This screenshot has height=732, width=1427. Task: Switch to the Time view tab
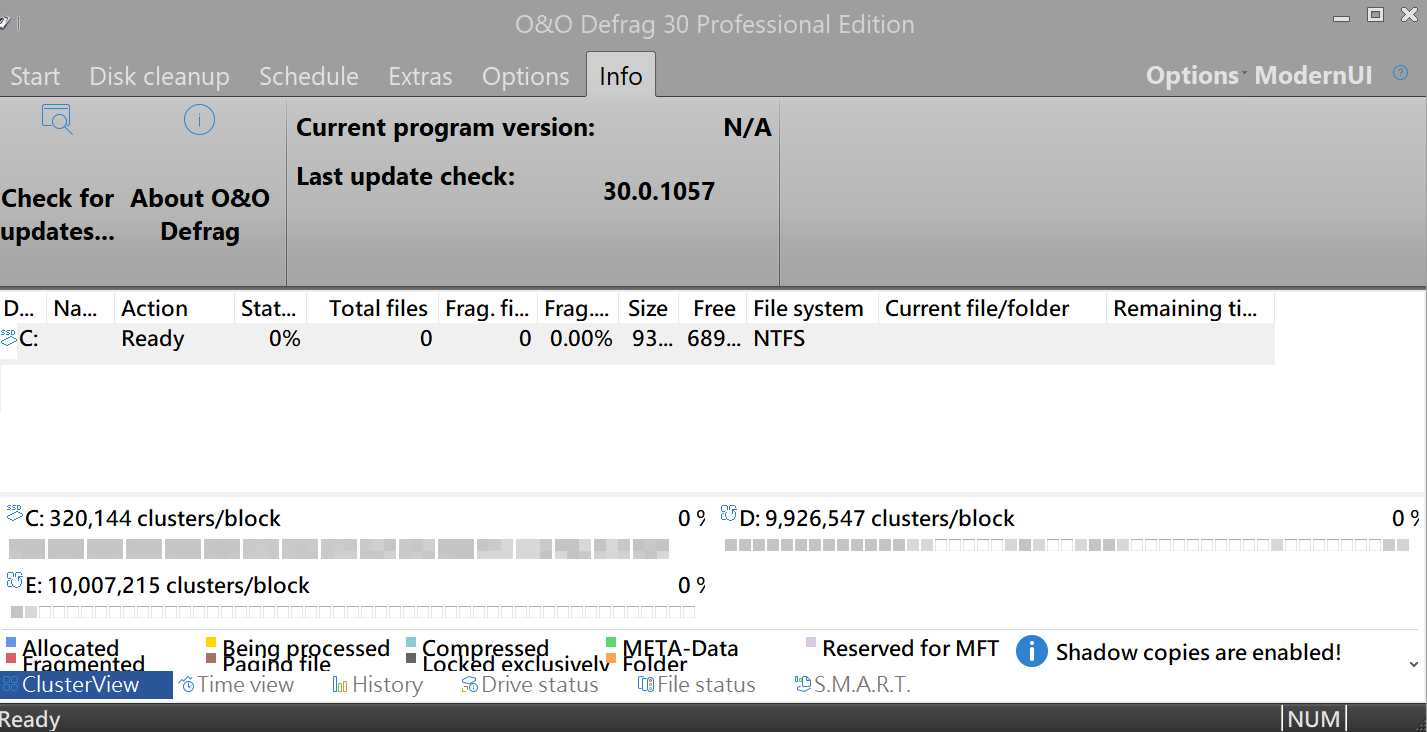point(236,685)
